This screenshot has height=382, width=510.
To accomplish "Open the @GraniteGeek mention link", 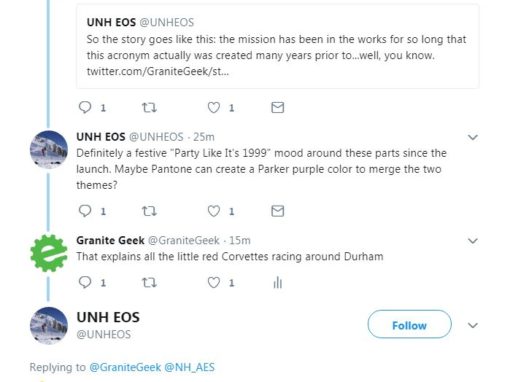I will [125, 367].
